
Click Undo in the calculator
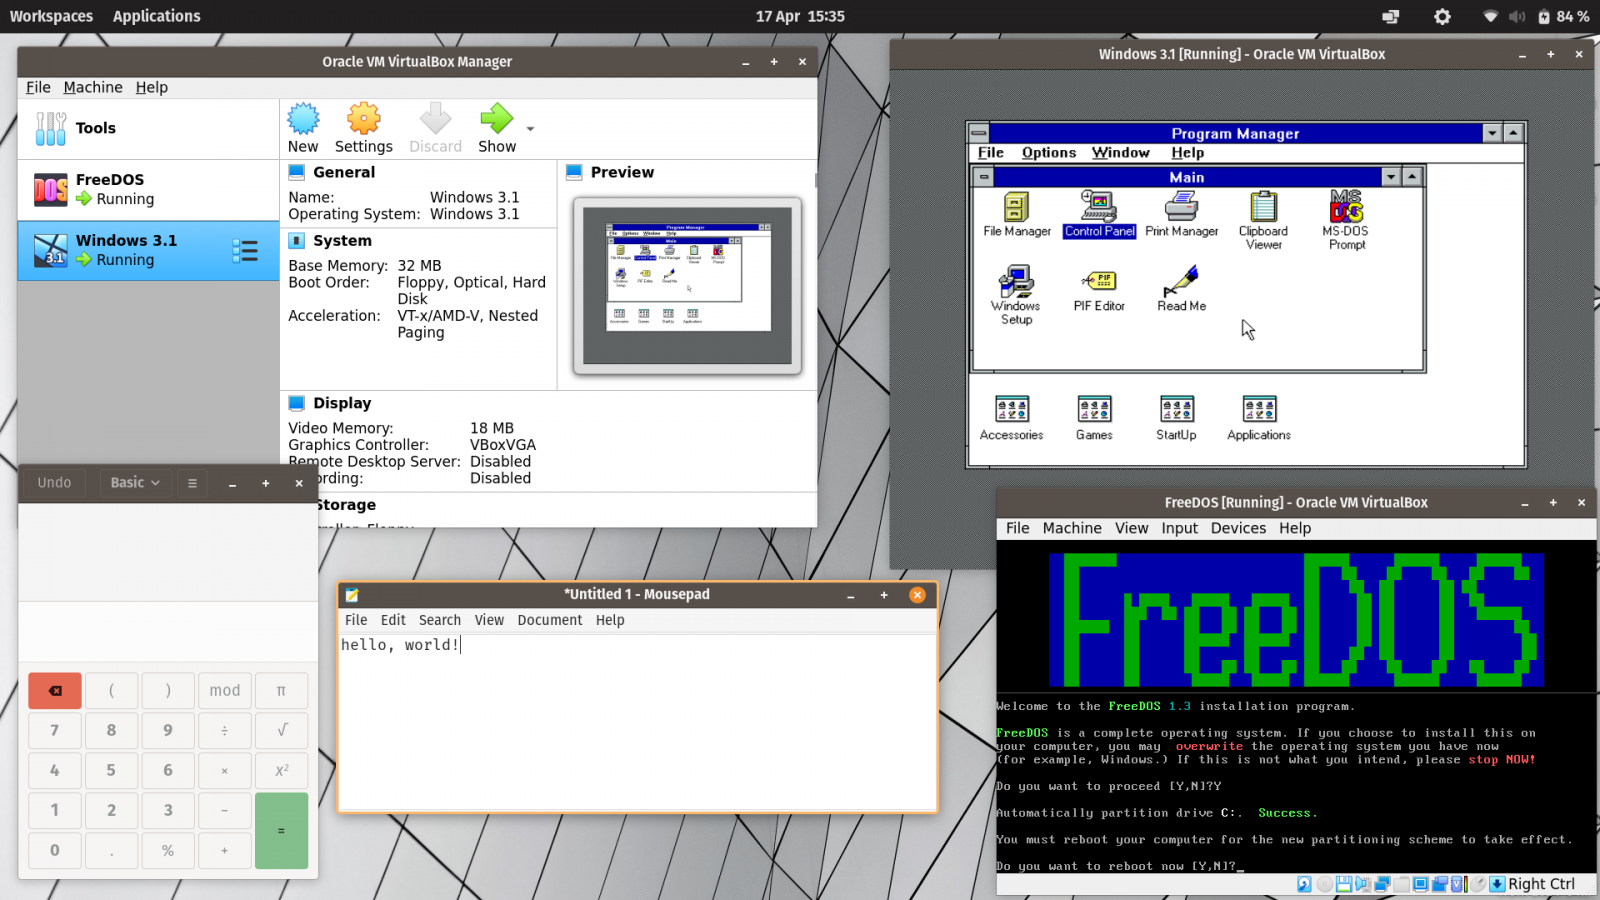[53, 482]
